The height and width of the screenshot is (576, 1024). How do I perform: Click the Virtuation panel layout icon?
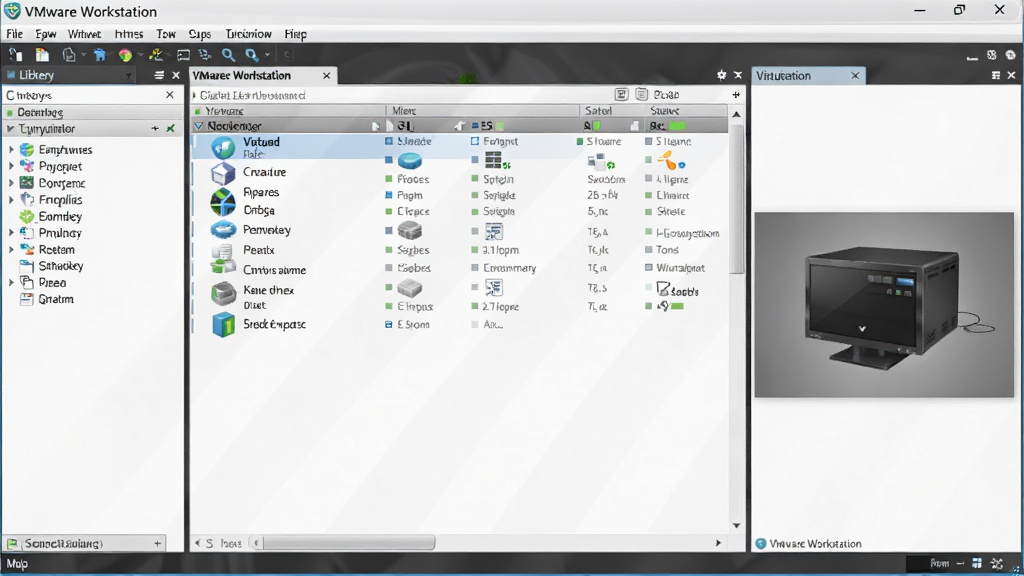point(996,76)
